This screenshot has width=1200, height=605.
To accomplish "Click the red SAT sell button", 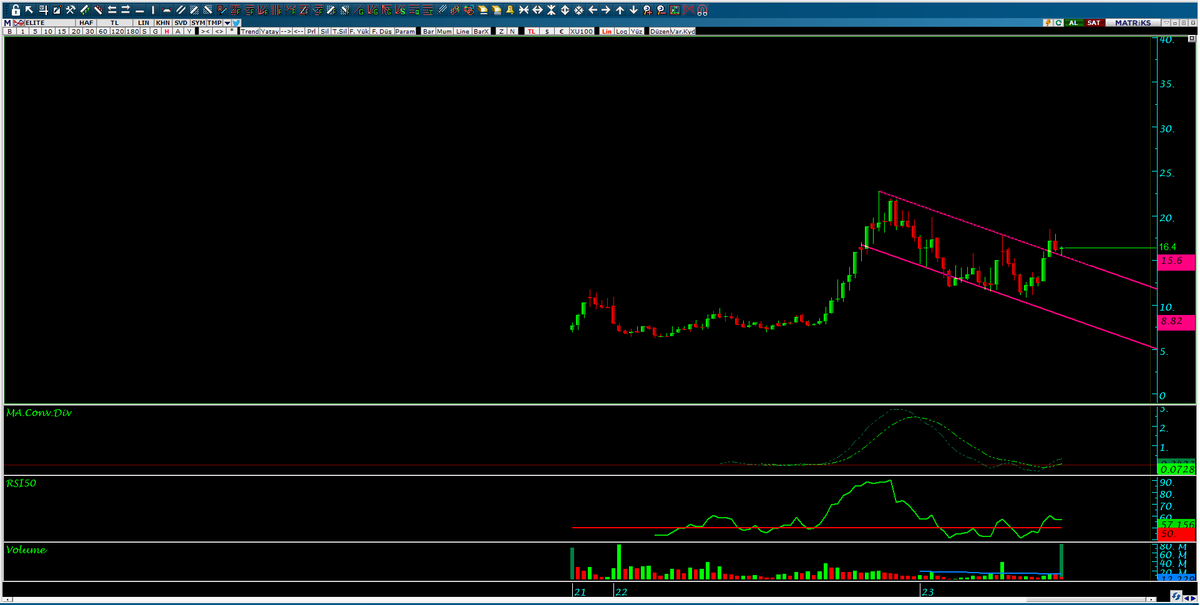I will [x=1094, y=22].
